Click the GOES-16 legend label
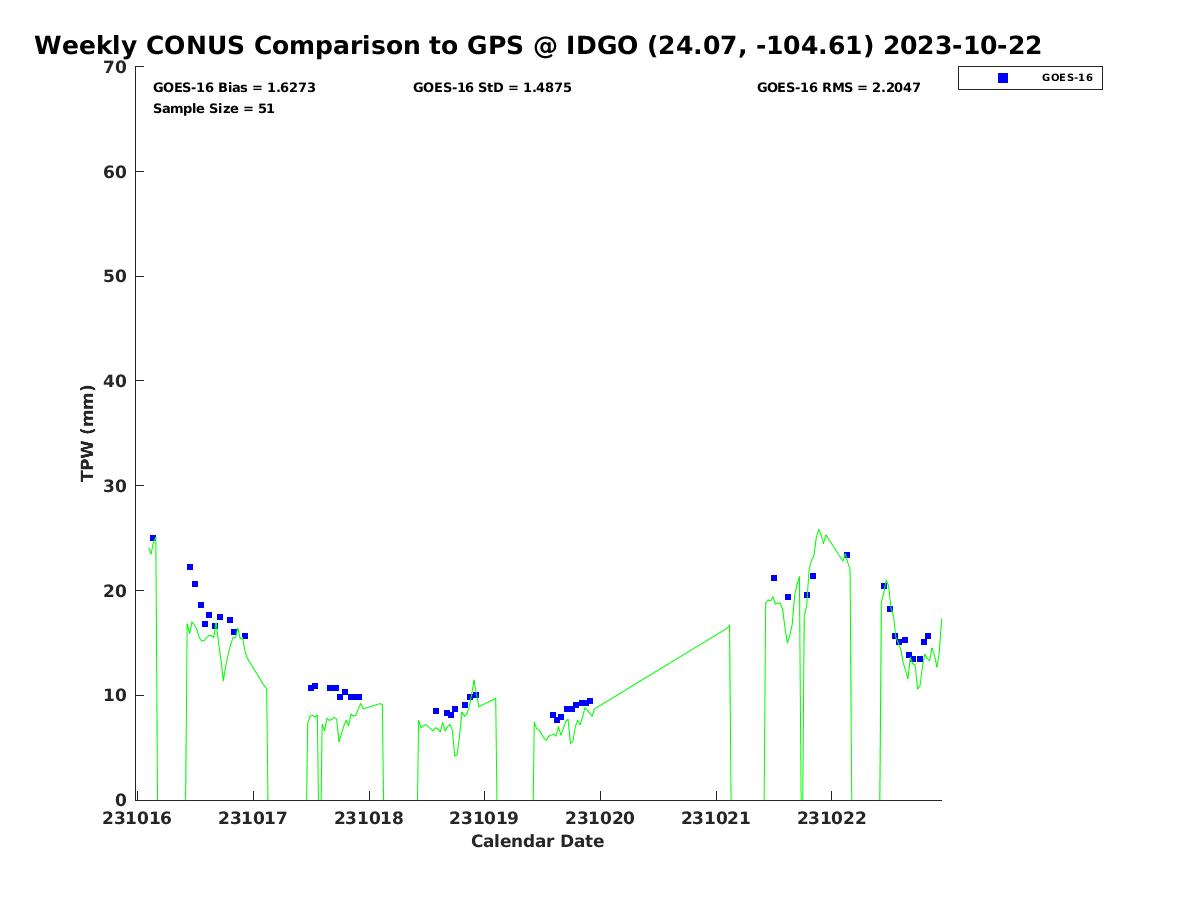Viewport: 1200px width, 900px height. [x=1067, y=78]
